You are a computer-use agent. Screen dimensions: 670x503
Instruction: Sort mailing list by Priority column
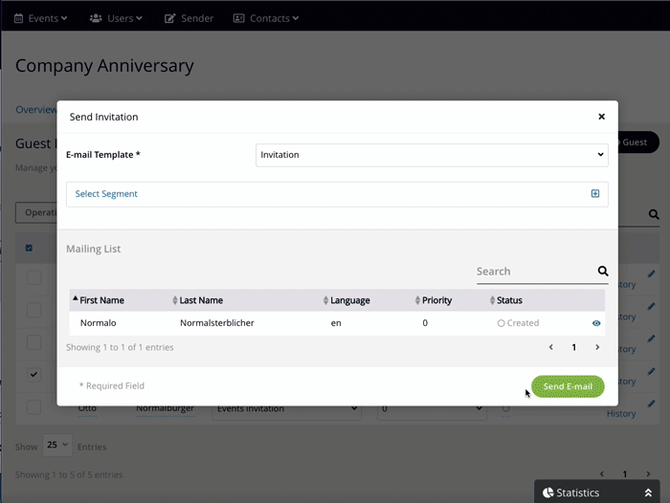point(436,300)
